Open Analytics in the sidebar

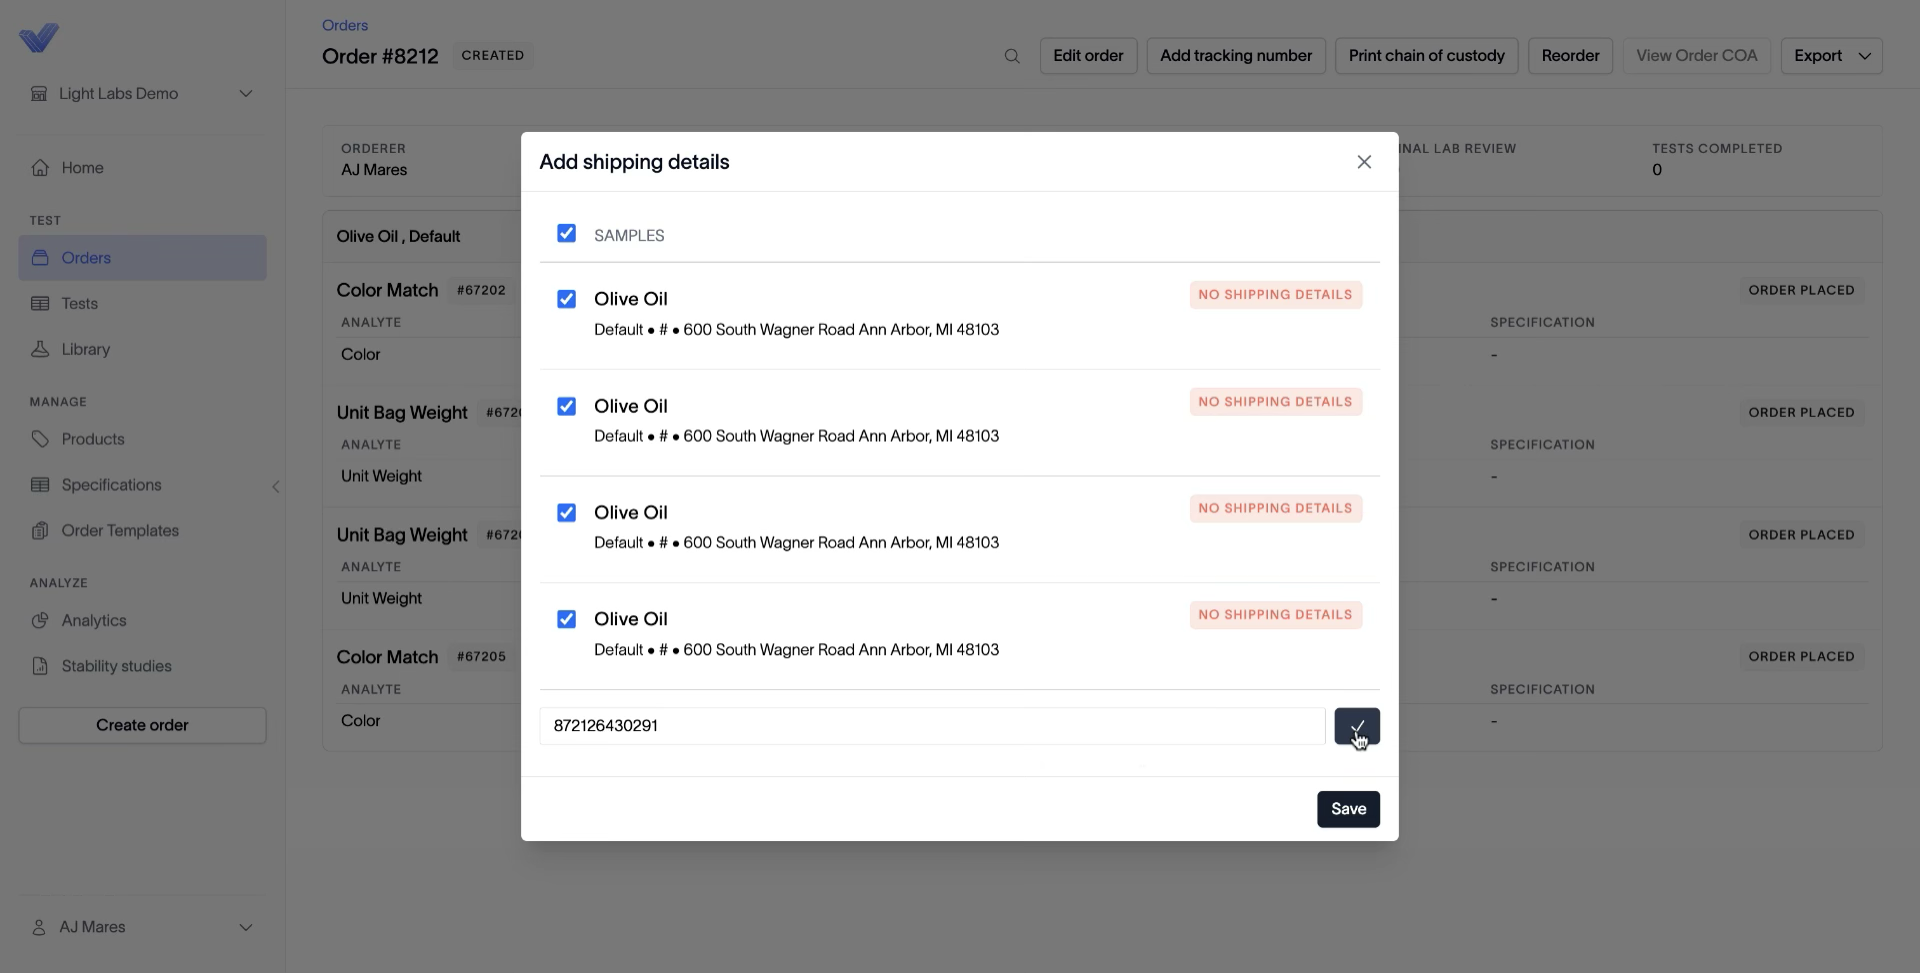[x=142, y=621]
